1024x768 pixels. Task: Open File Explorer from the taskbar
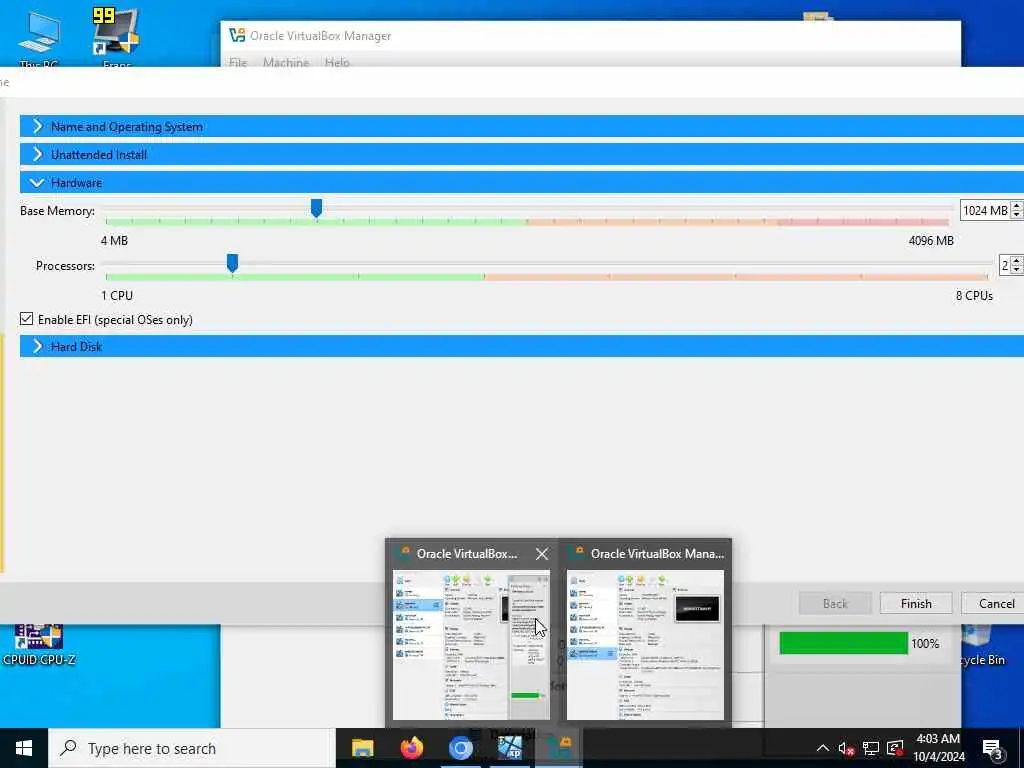click(362, 748)
